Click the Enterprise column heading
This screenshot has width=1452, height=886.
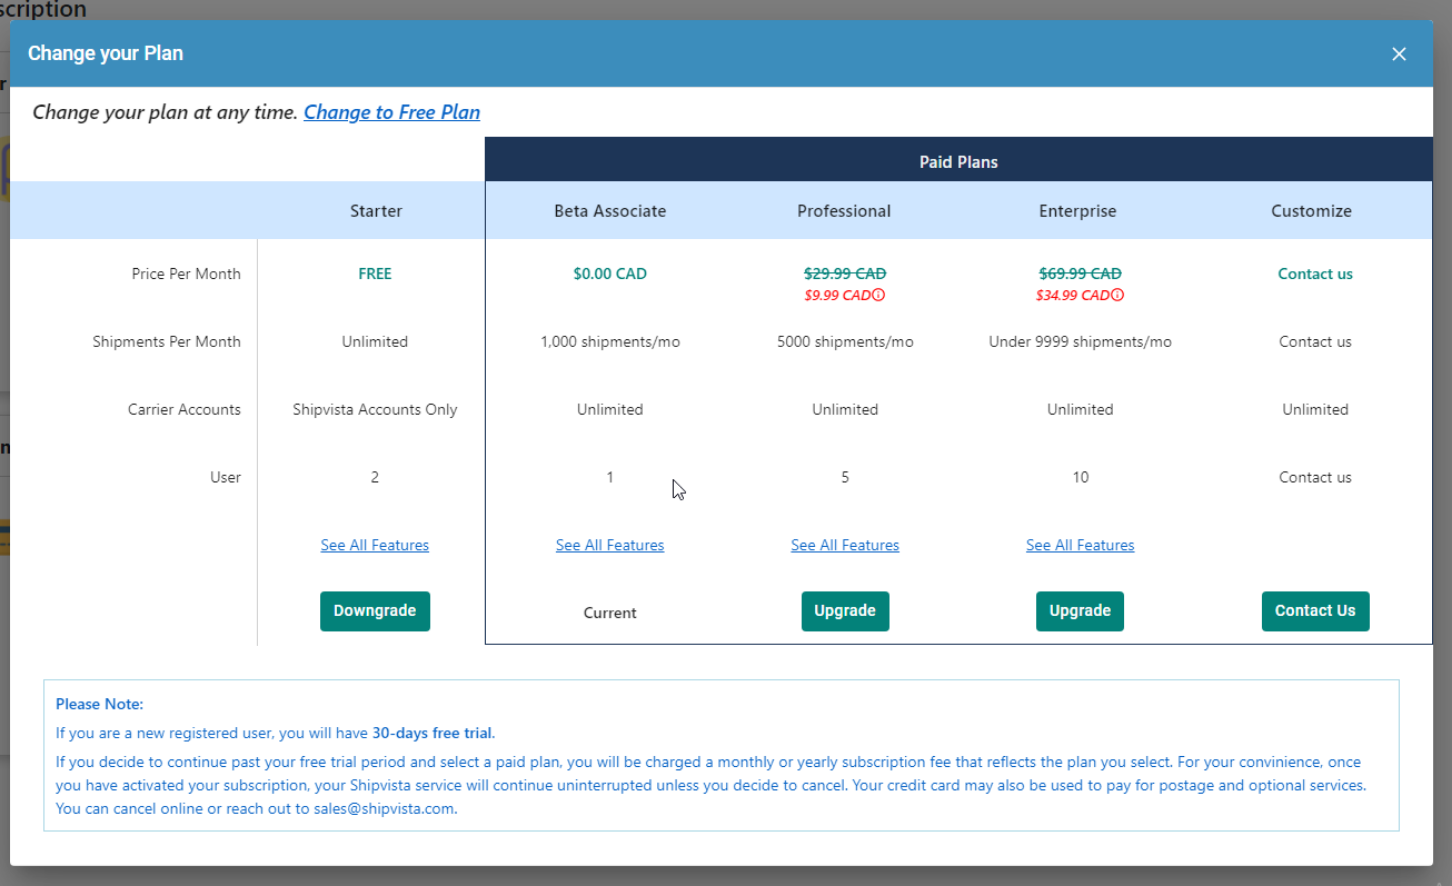(x=1078, y=211)
